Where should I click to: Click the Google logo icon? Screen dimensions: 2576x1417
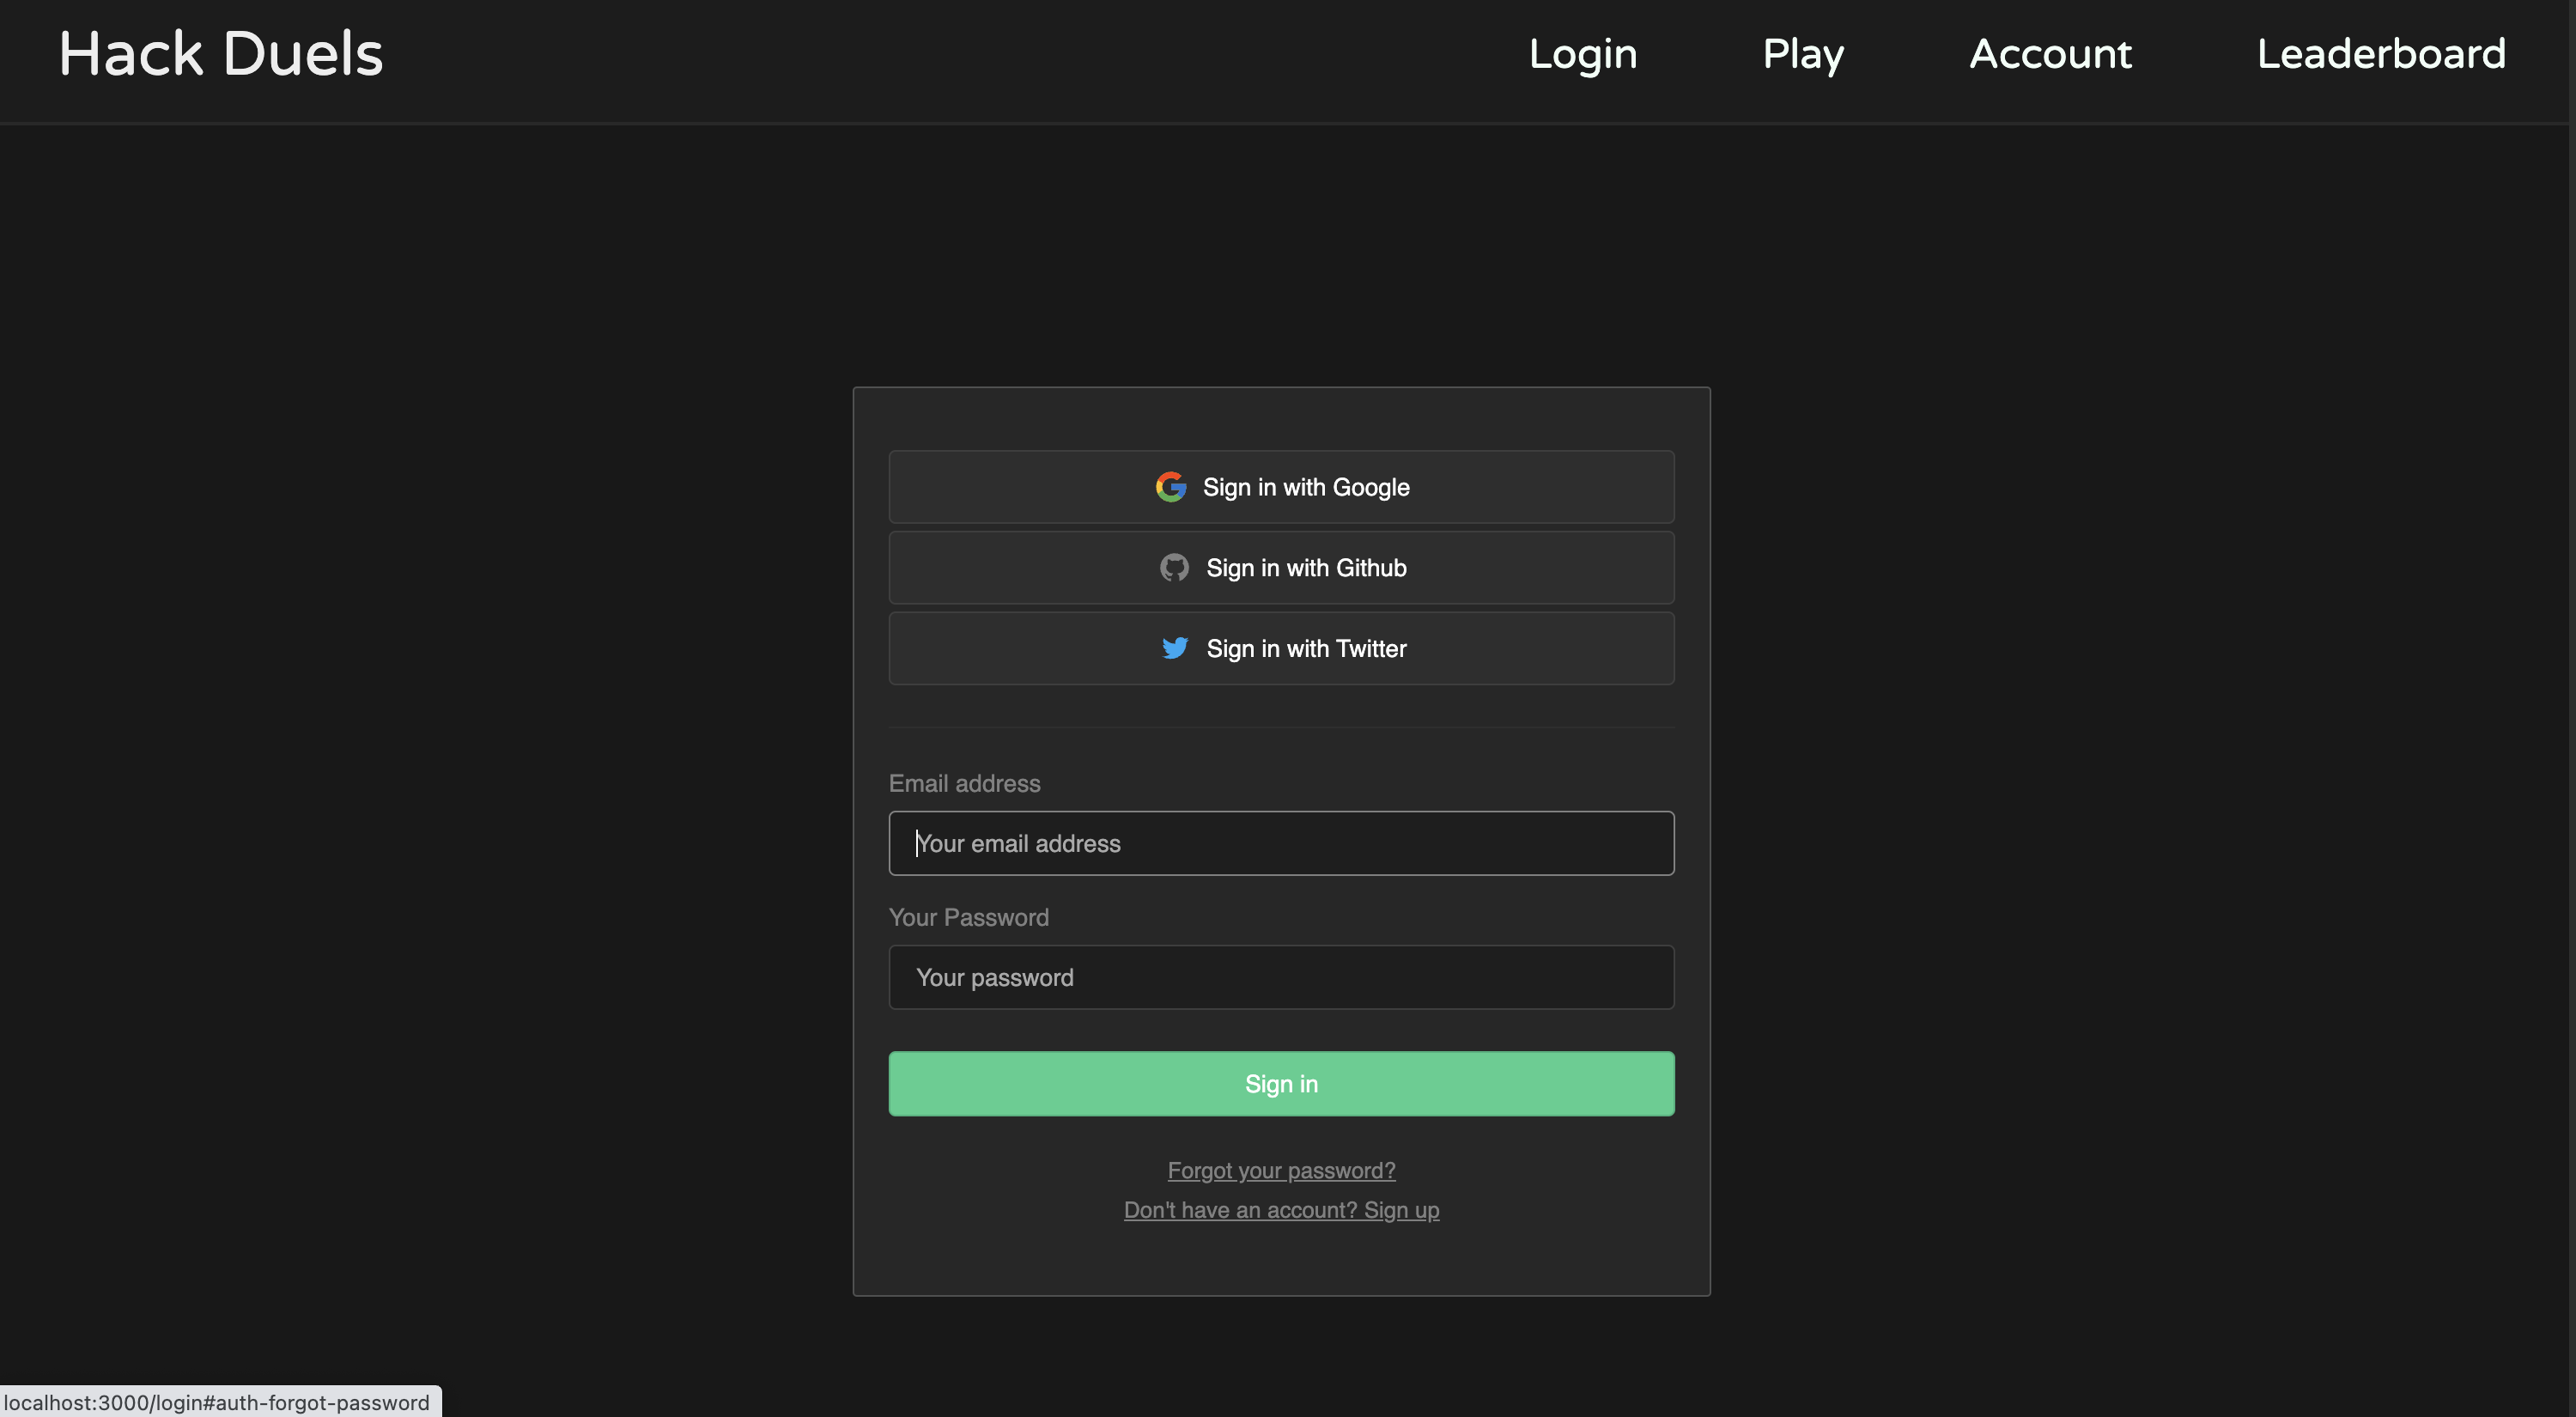pos(1170,487)
